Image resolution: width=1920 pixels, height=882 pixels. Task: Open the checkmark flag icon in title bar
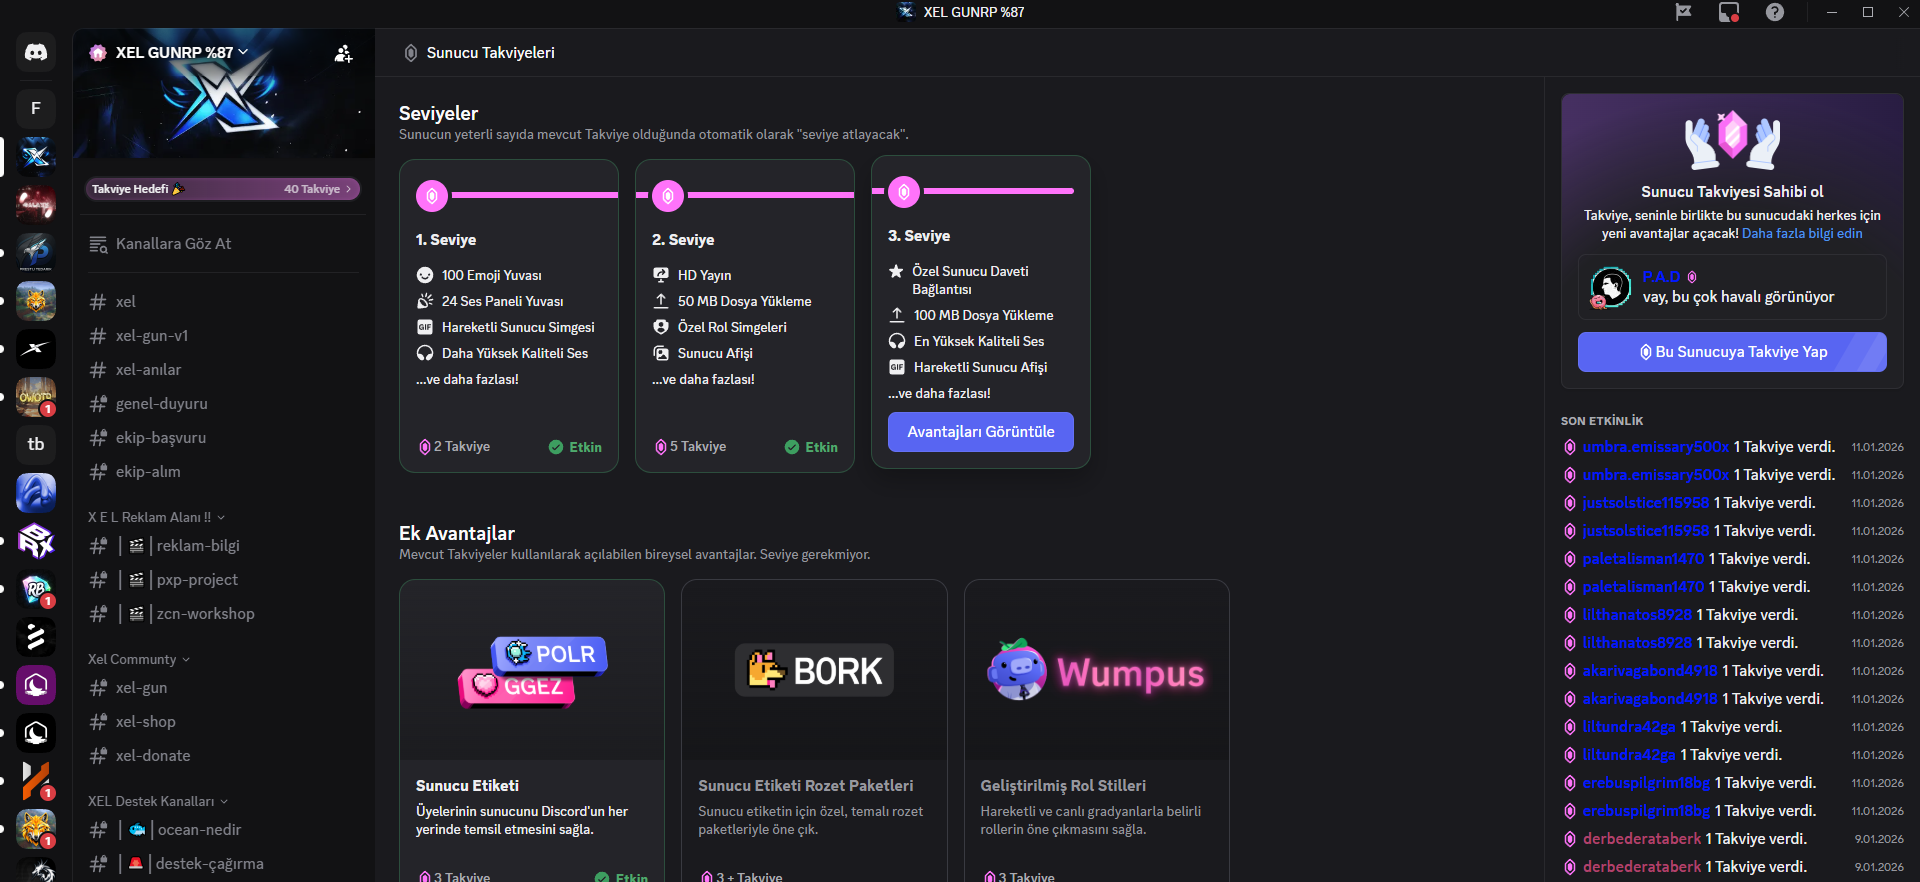click(1684, 12)
